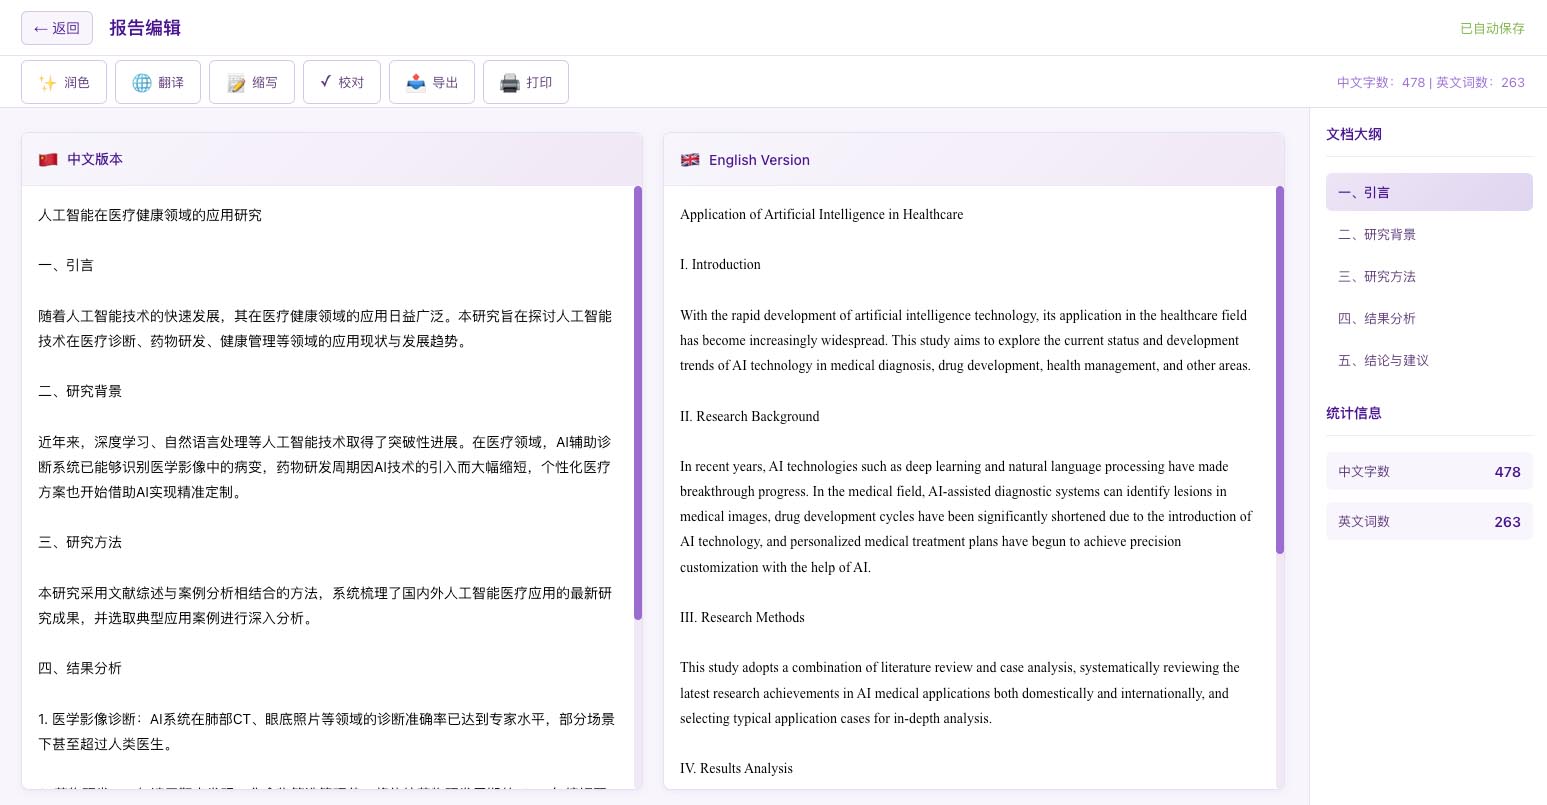The height and width of the screenshot is (805, 1547).
Task: Jump to outline item 五、结论与建议
Action: pyautogui.click(x=1429, y=360)
